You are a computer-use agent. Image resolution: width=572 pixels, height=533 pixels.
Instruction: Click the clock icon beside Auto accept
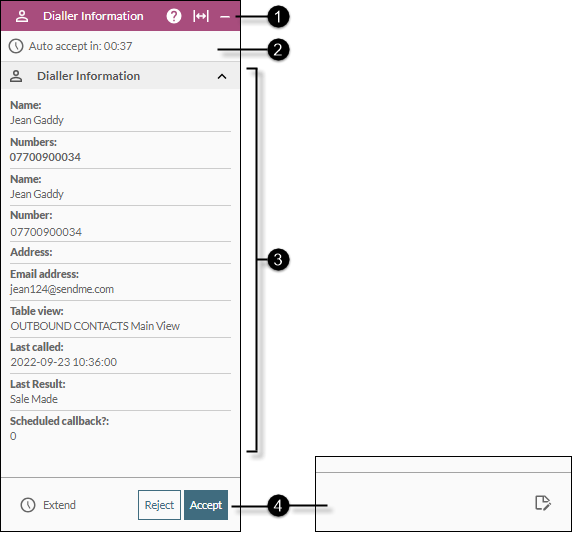click(x=16, y=46)
